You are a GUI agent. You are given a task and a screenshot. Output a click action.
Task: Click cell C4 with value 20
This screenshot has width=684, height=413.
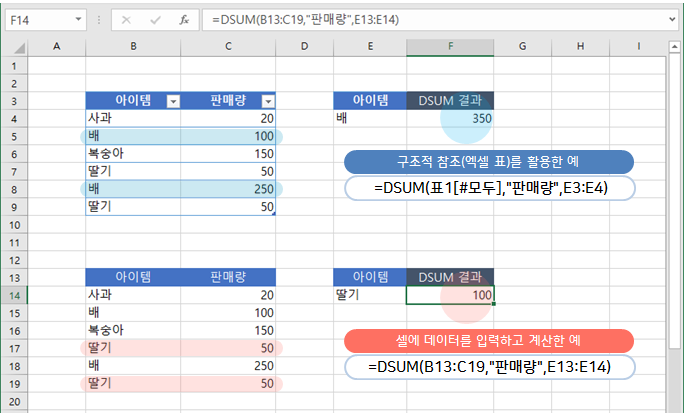[228, 118]
